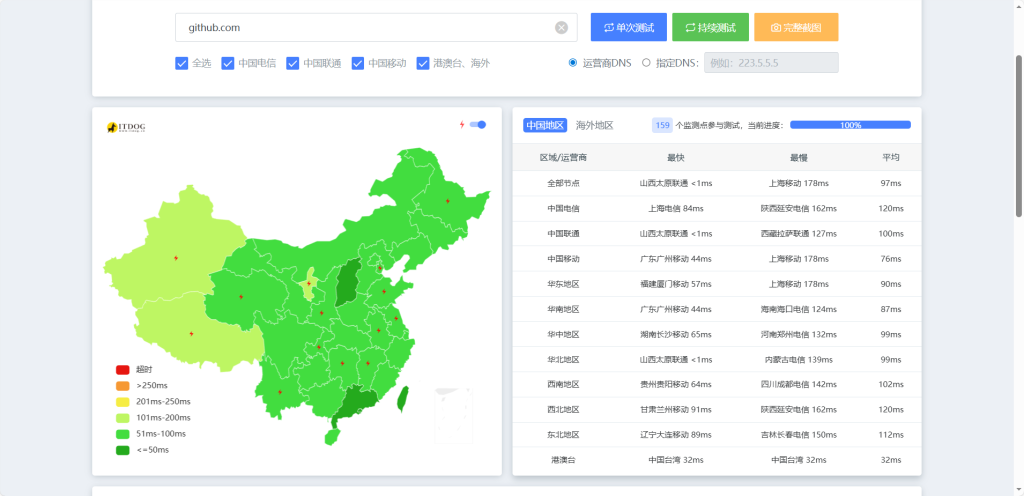1024x496 pixels.
Task: Select the dark green Shanxi province on the map
Action: pyautogui.click(x=348, y=282)
